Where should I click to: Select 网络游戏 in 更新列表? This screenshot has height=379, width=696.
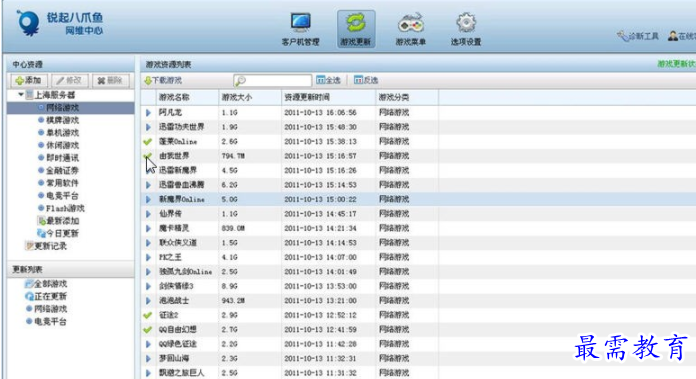pos(50,308)
